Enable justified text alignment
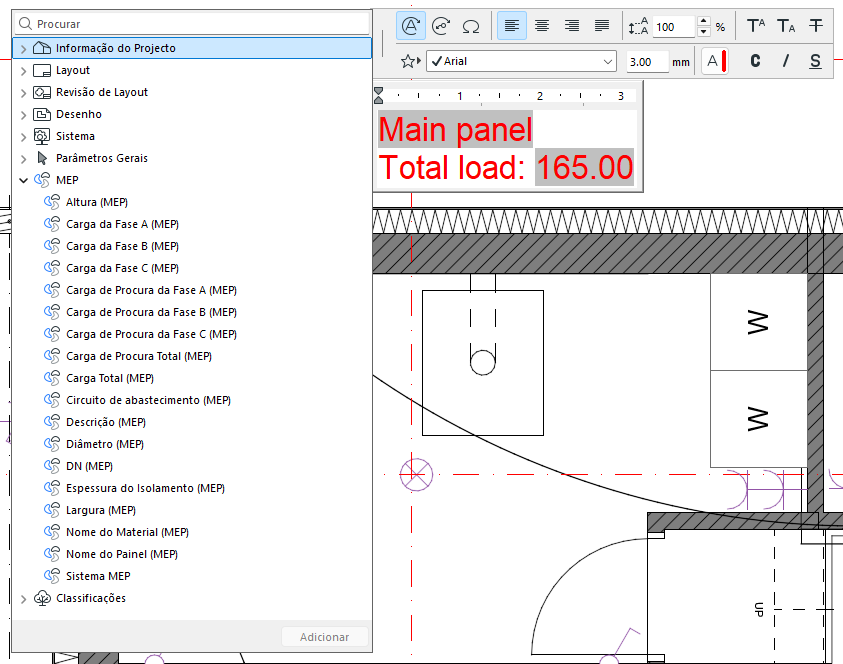 pyautogui.click(x=602, y=26)
